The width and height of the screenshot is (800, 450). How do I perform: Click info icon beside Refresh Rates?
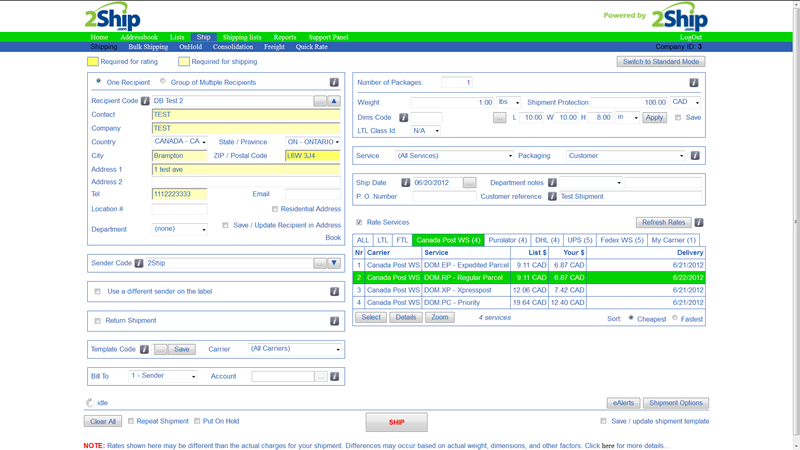click(x=699, y=222)
